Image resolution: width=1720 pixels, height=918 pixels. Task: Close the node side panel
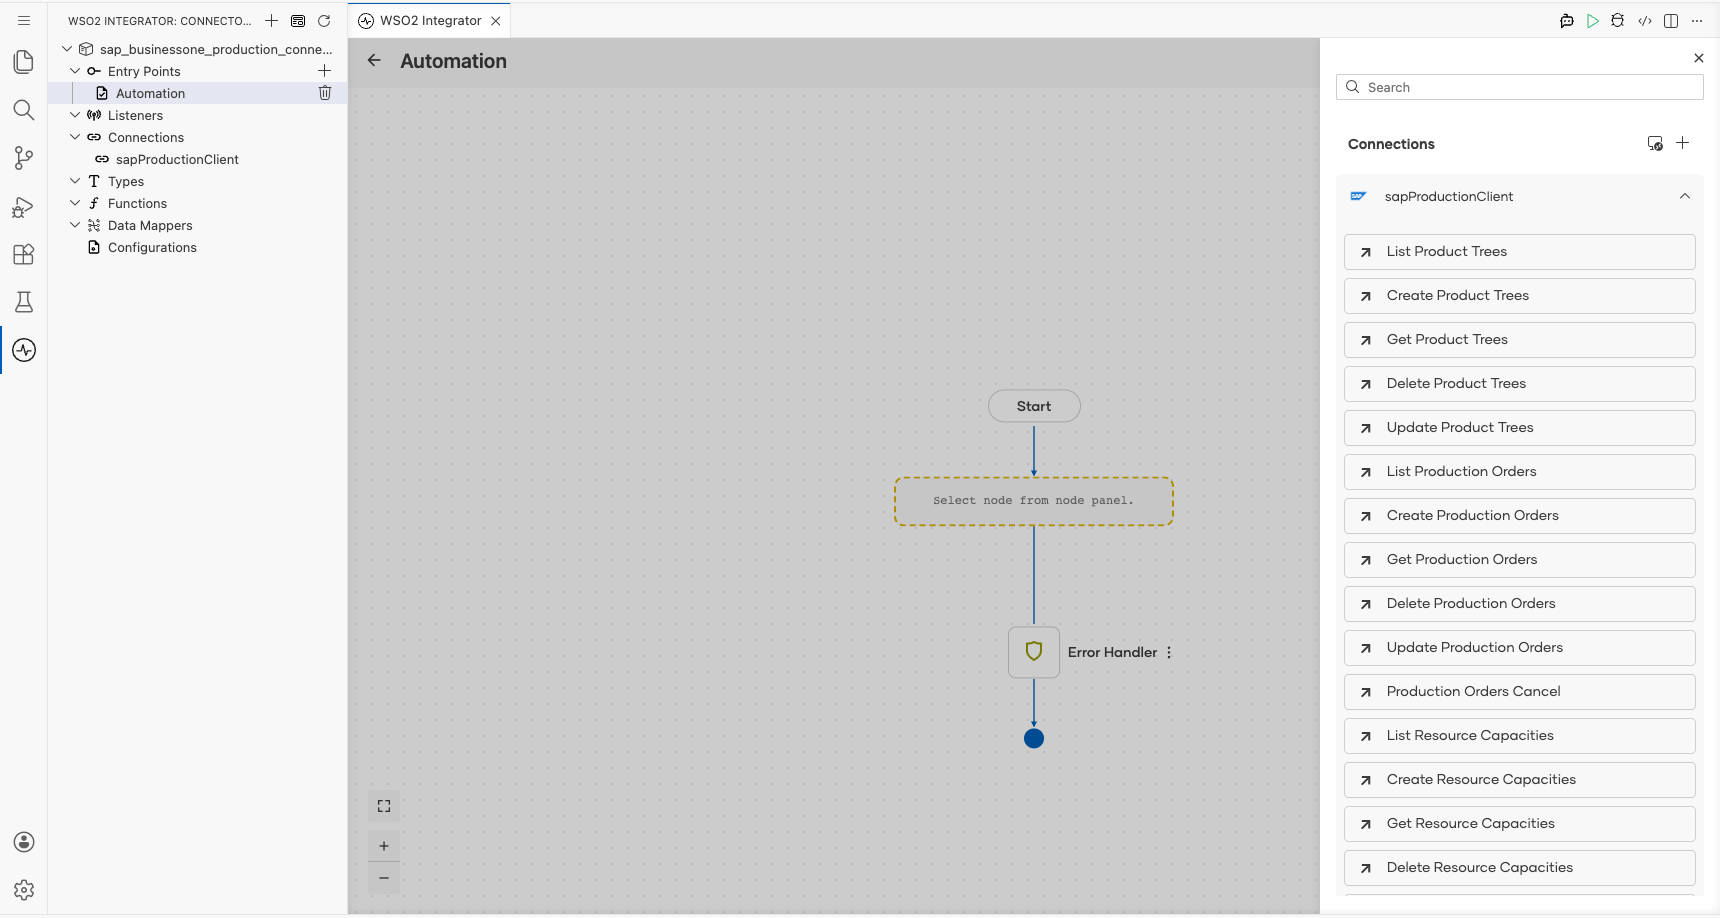[x=1699, y=58]
